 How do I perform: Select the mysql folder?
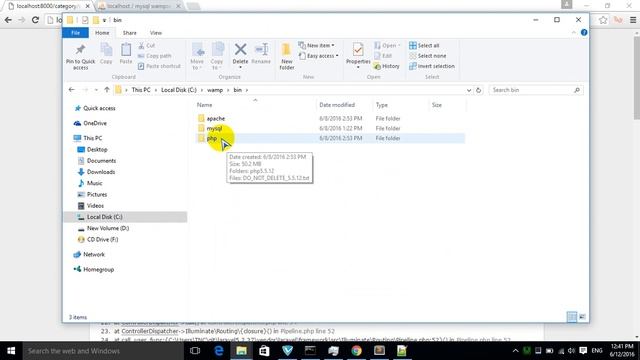[214, 128]
